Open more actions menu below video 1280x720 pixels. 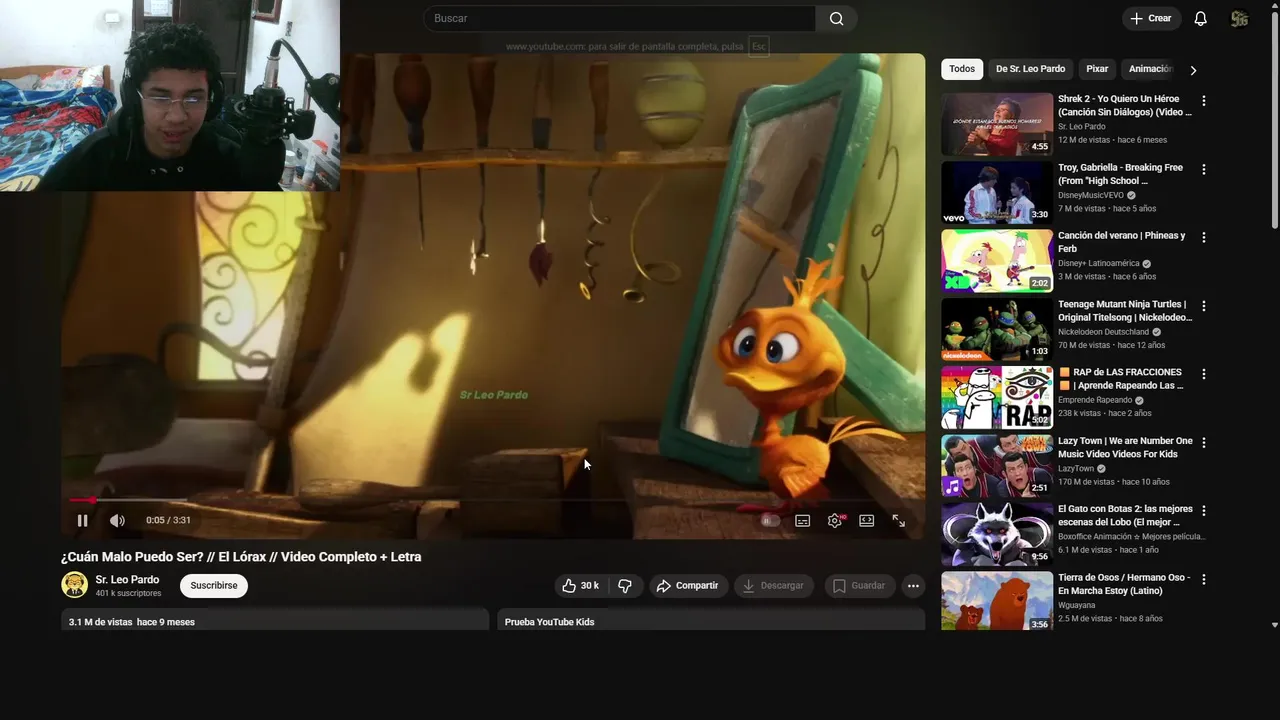coord(913,586)
